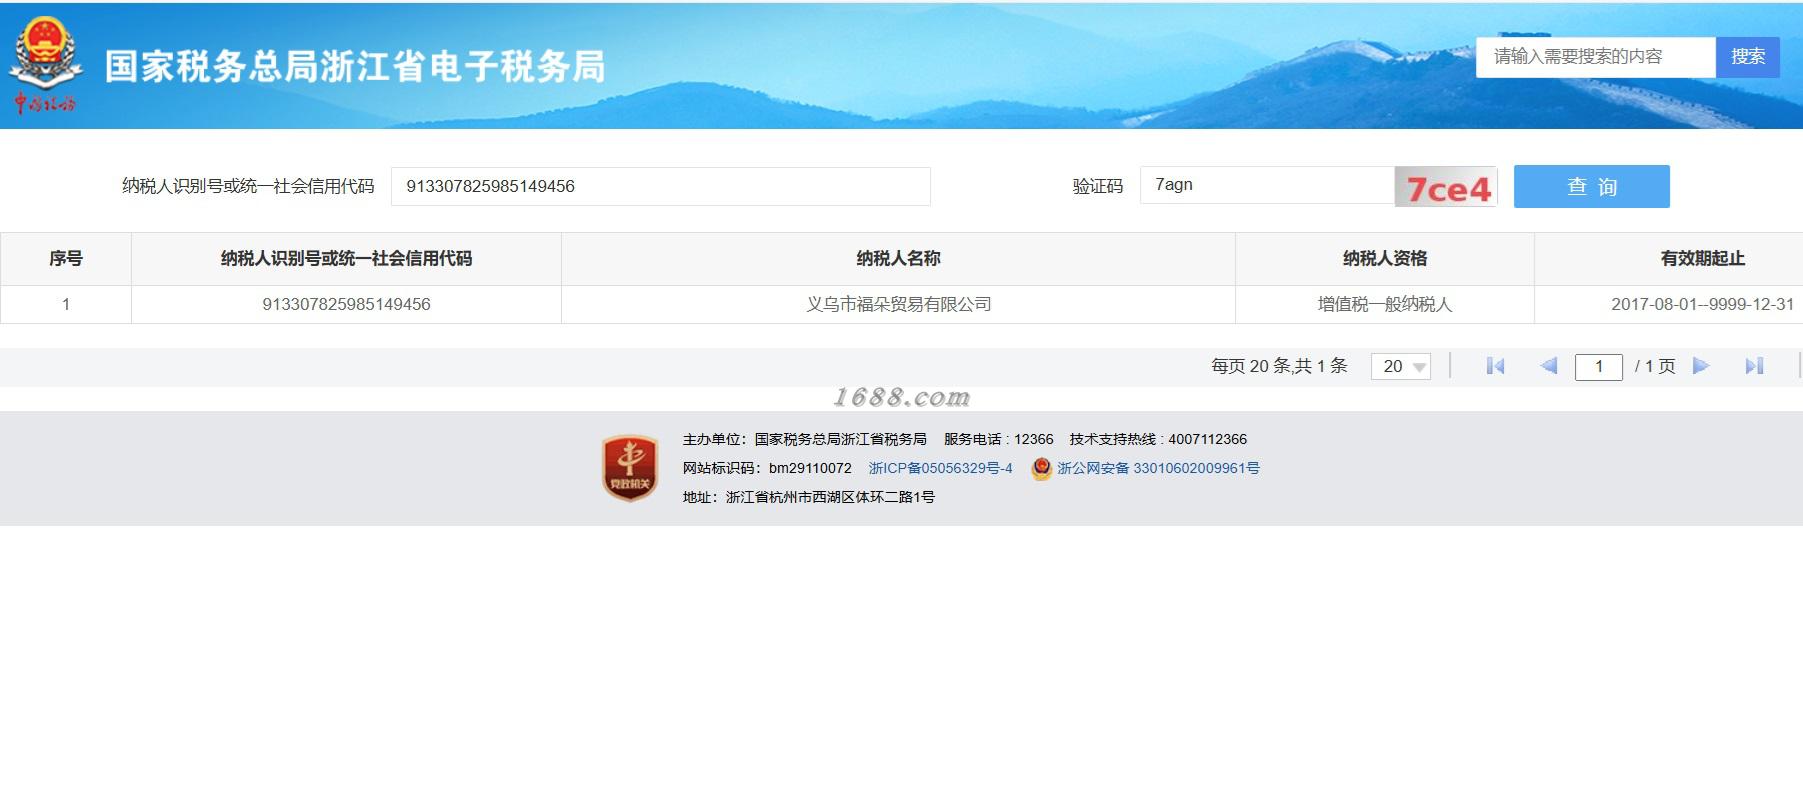Click the 技术支持热线：4007112366 text
The image size is (1803, 790).
coord(1158,439)
